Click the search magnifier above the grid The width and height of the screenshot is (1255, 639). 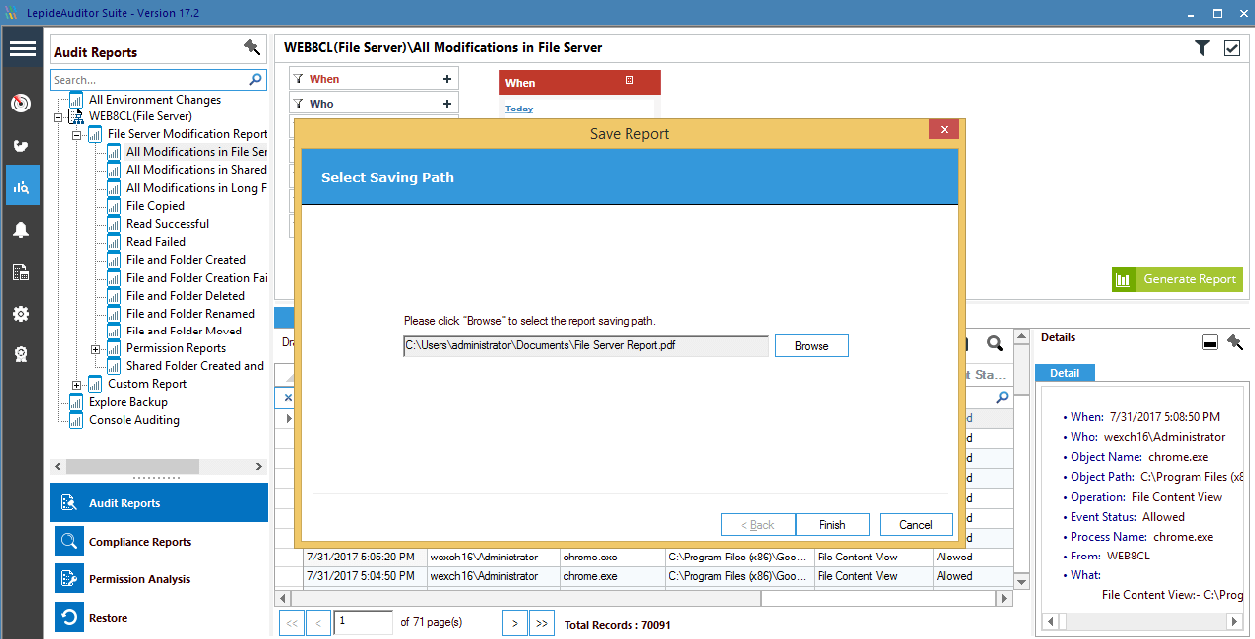point(995,343)
